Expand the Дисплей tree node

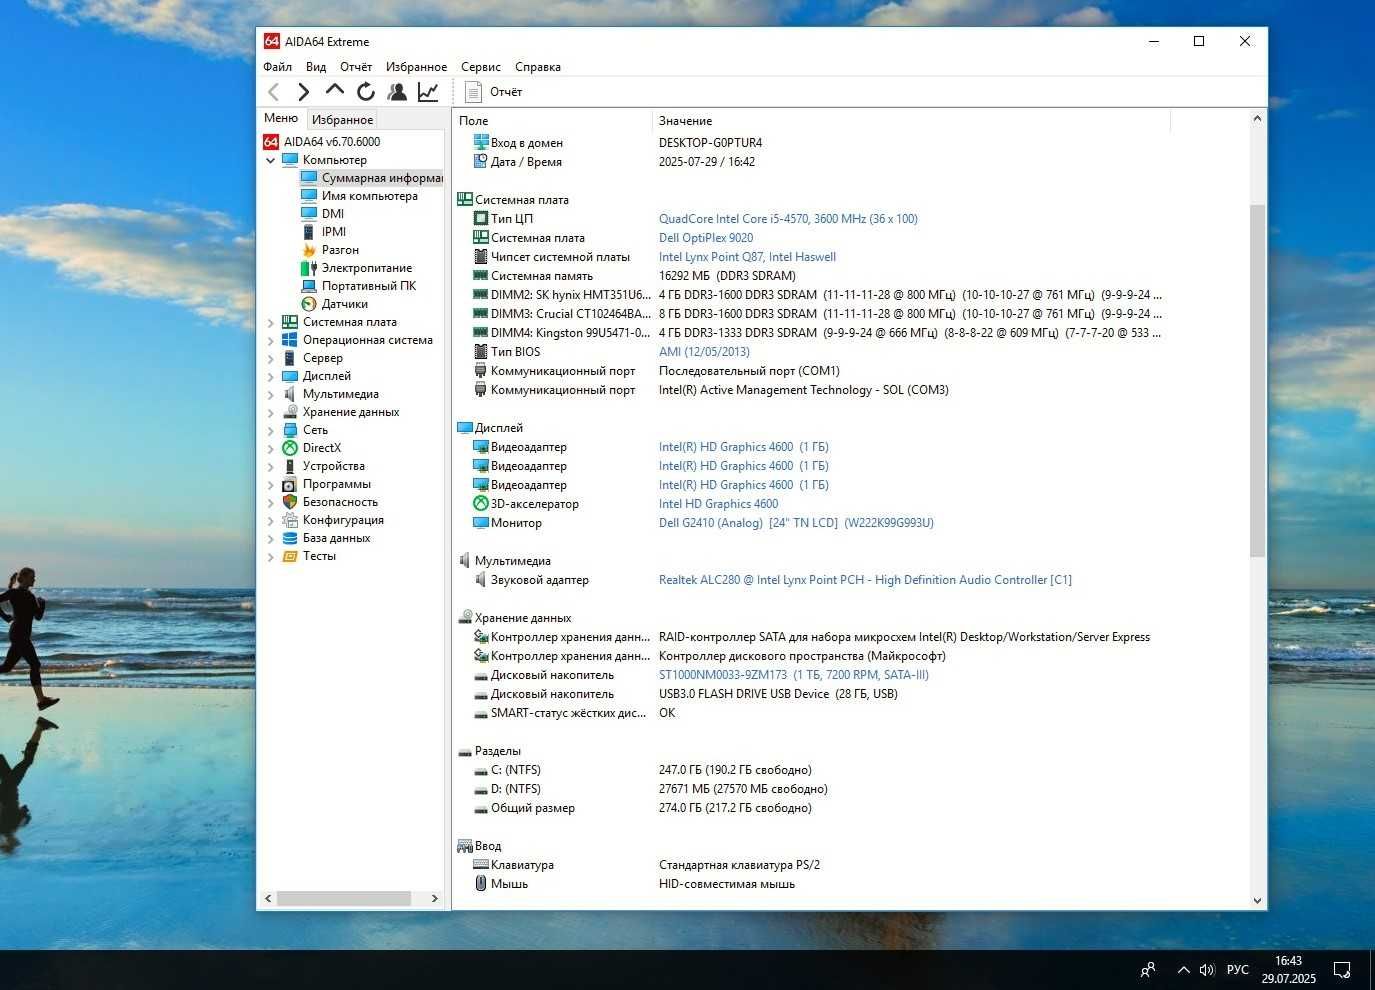[271, 376]
